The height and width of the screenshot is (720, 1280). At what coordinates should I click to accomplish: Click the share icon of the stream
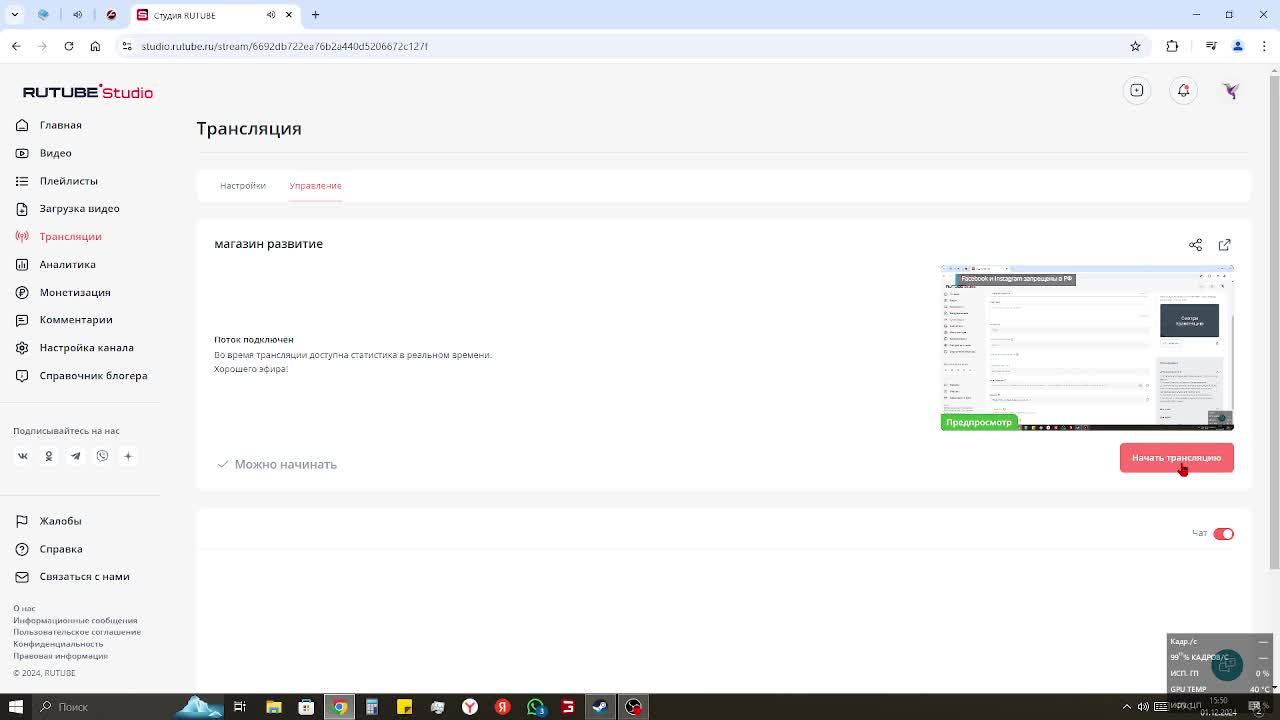pyautogui.click(x=1195, y=244)
